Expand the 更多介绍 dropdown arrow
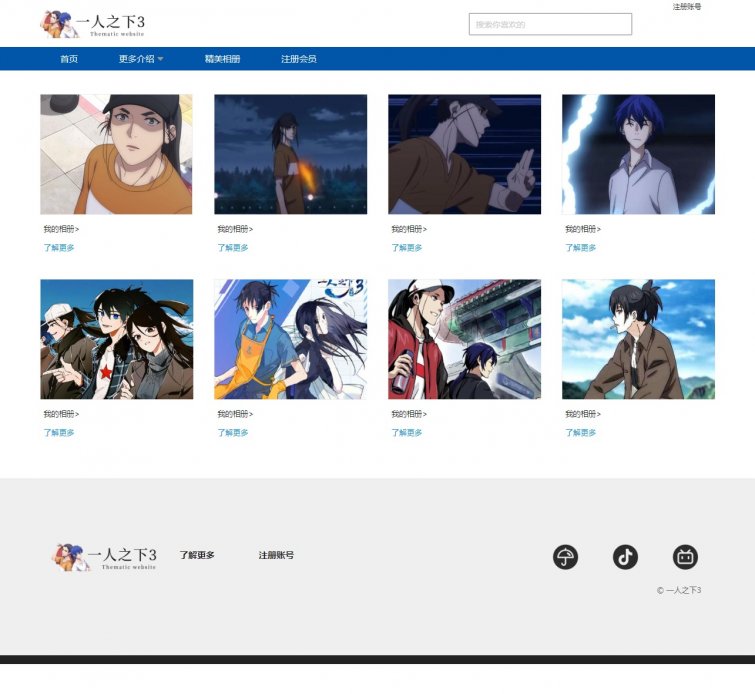The image size is (755, 694). coord(160,59)
